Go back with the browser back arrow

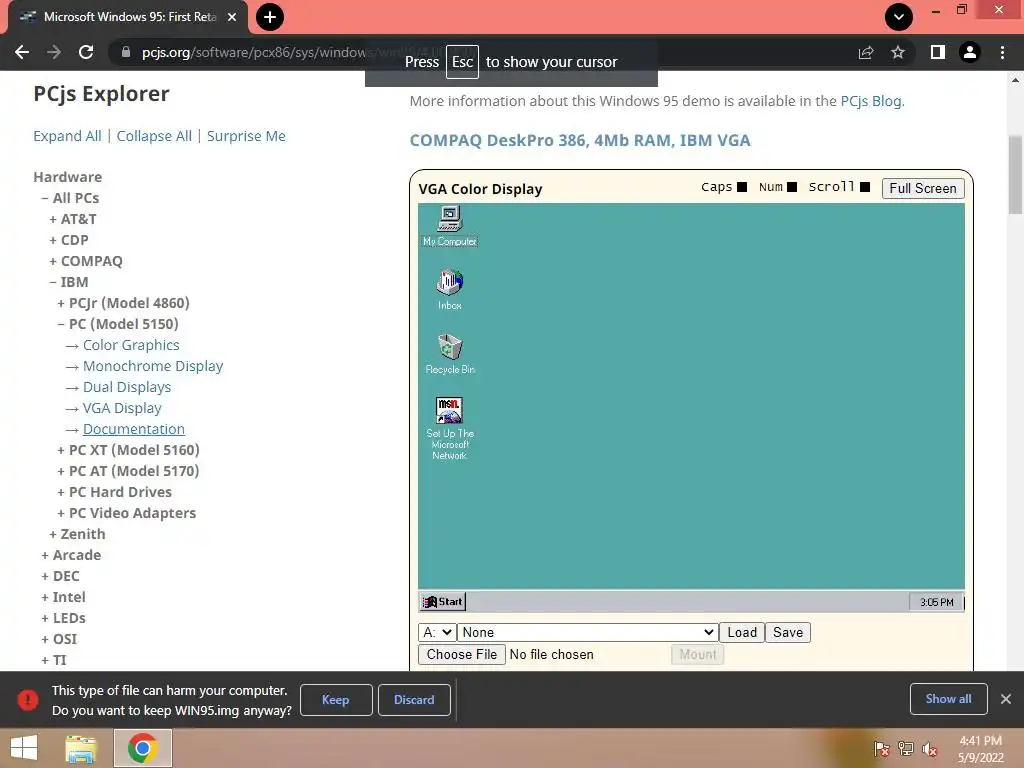[x=22, y=52]
